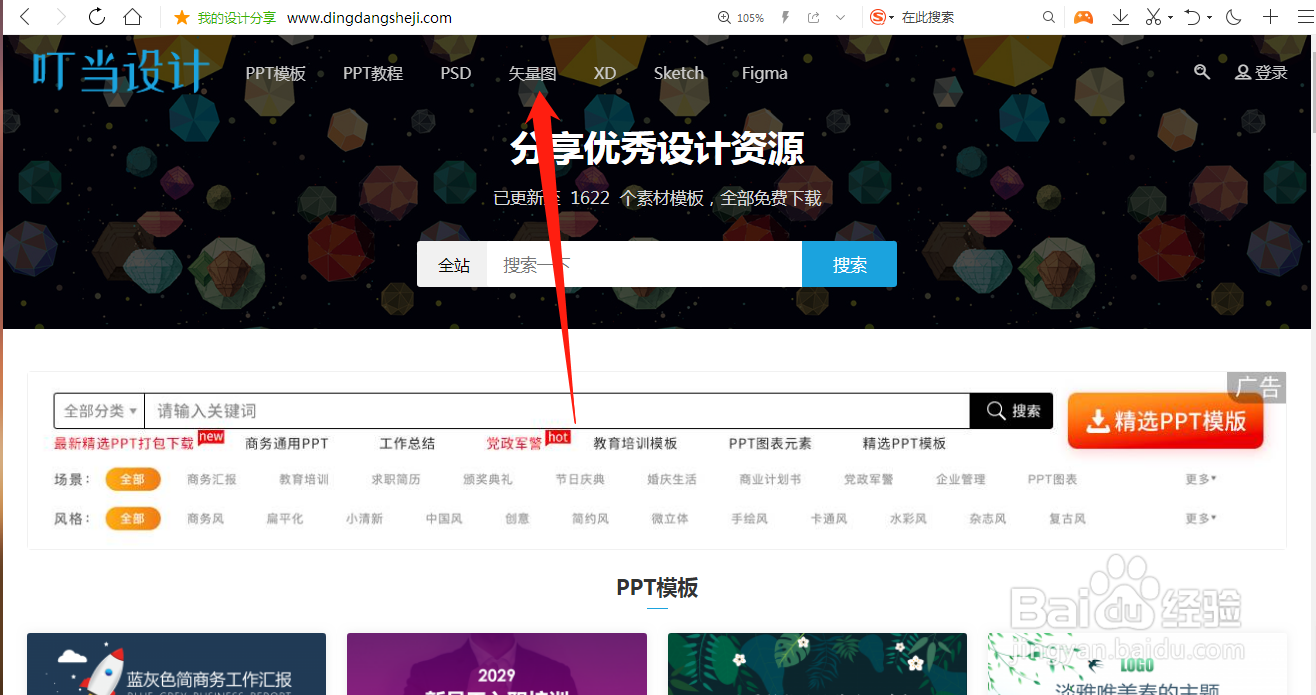Open the Figma nav item
The image size is (1316, 695).
coord(765,73)
